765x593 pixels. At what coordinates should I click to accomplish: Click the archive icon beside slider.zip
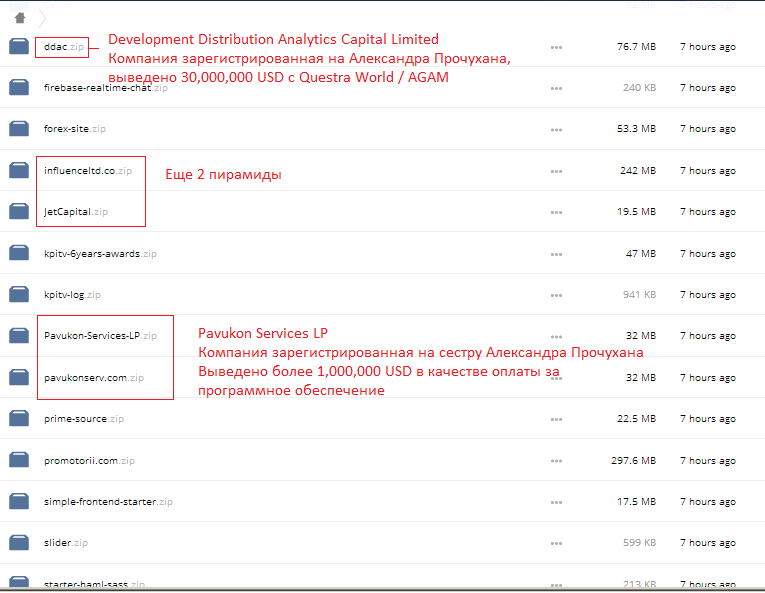tap(19, 542)
